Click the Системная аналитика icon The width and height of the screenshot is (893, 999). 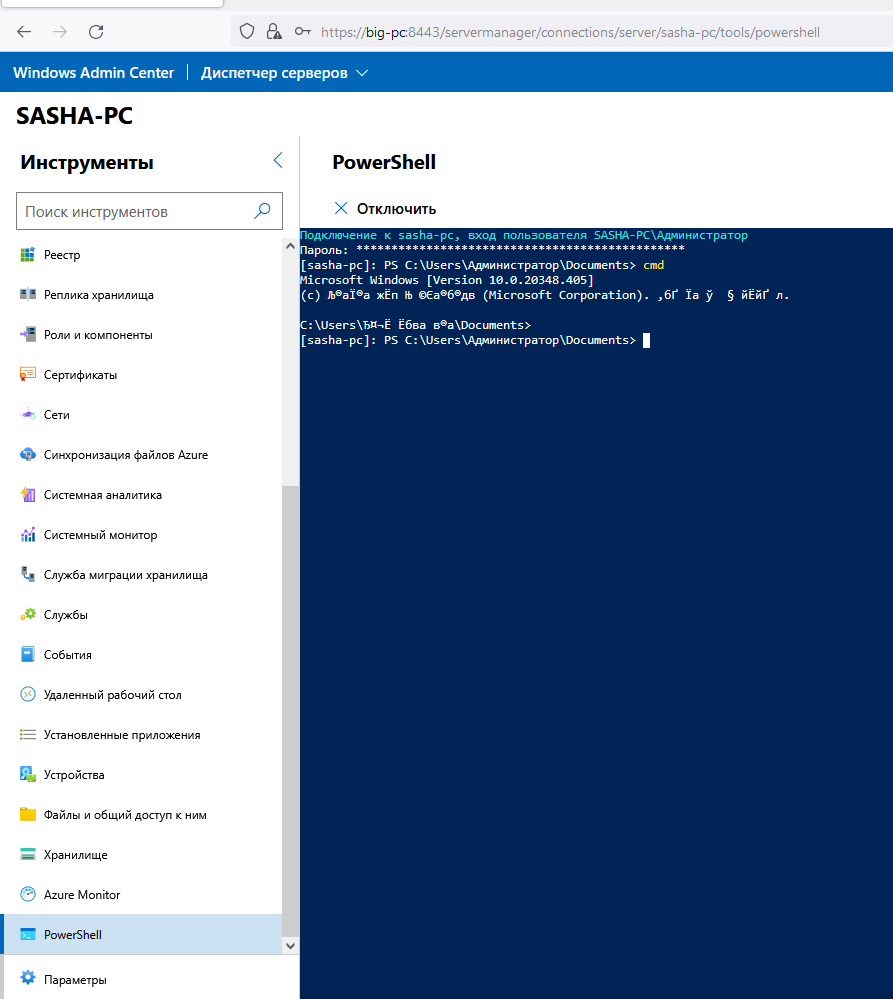(x=27, y=495)
